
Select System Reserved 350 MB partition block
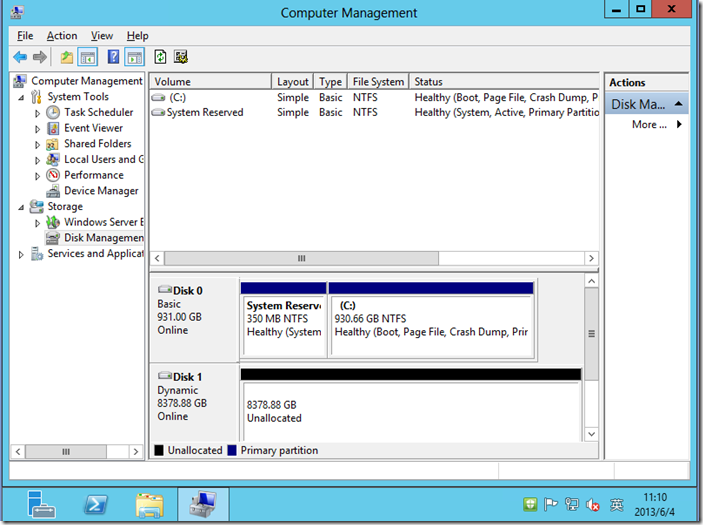point(283,320)
